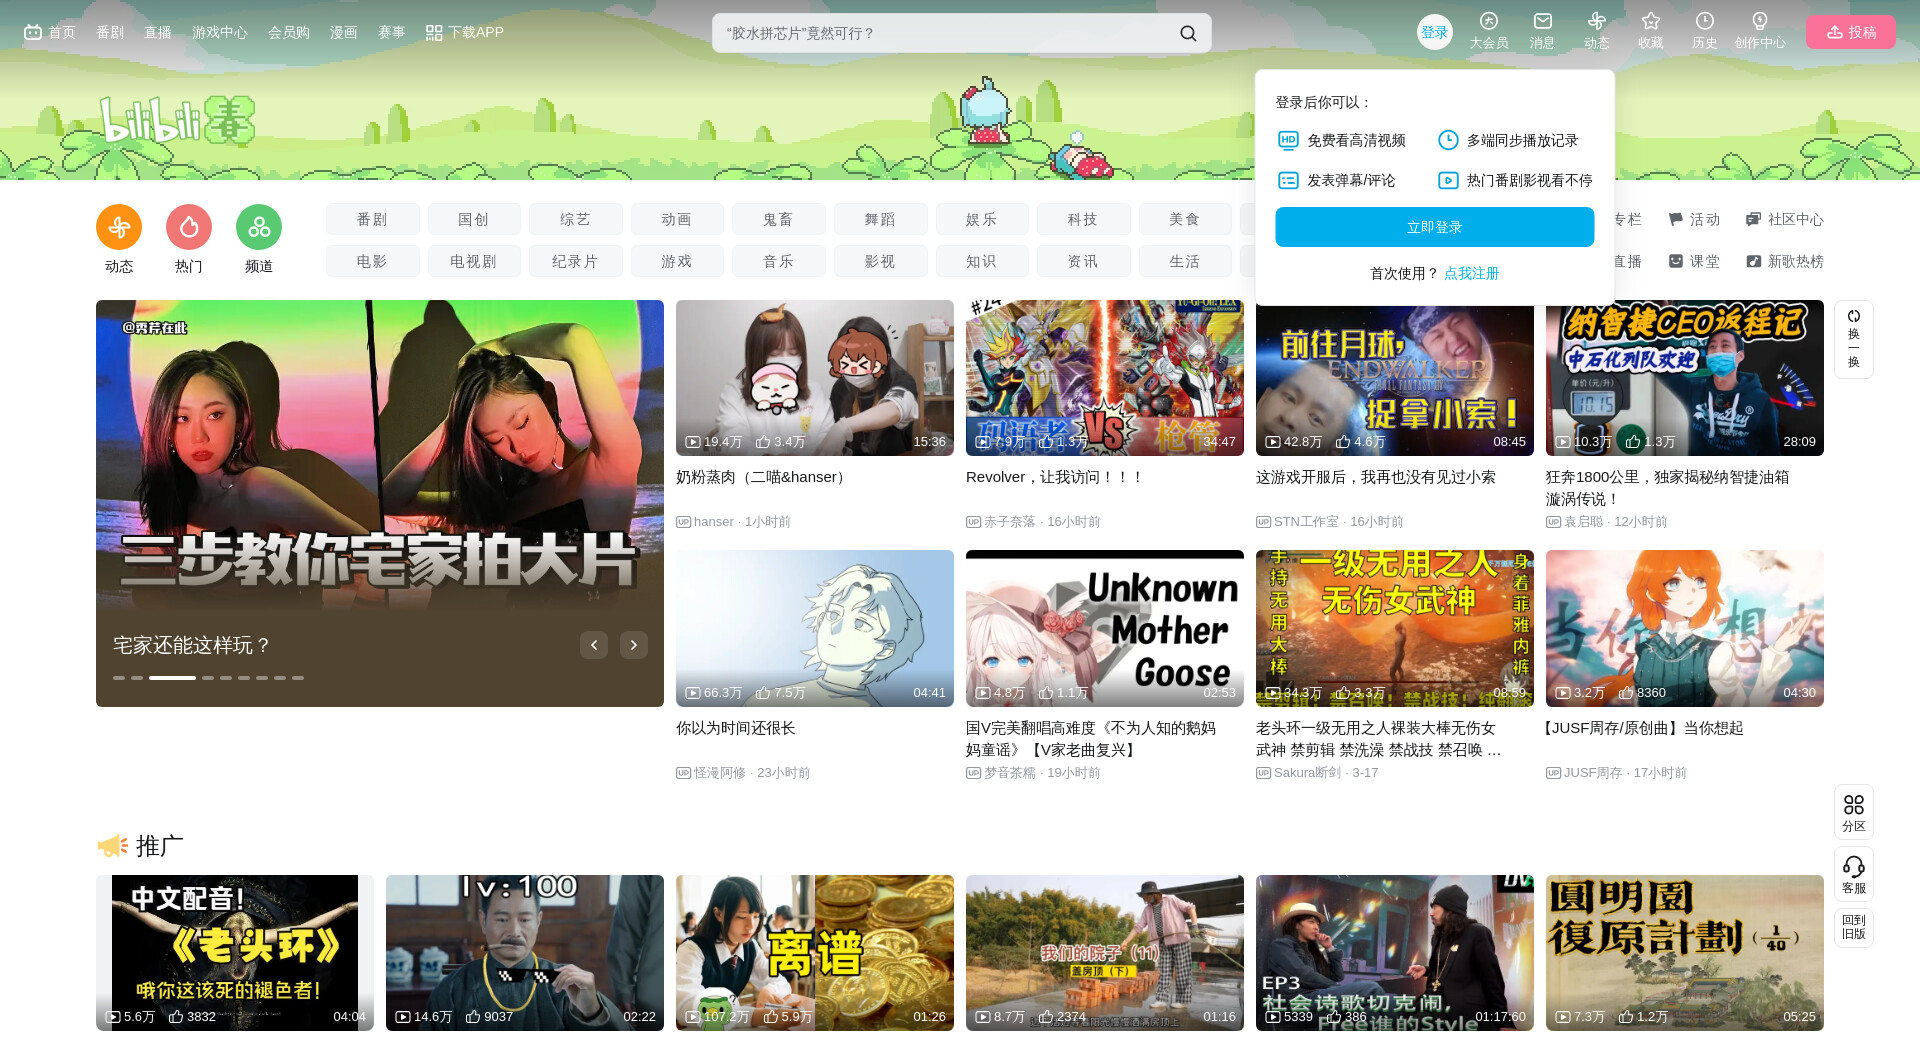Open uploader link hanser
This screenshot has width=1920, height=1040.
point(714,522)
